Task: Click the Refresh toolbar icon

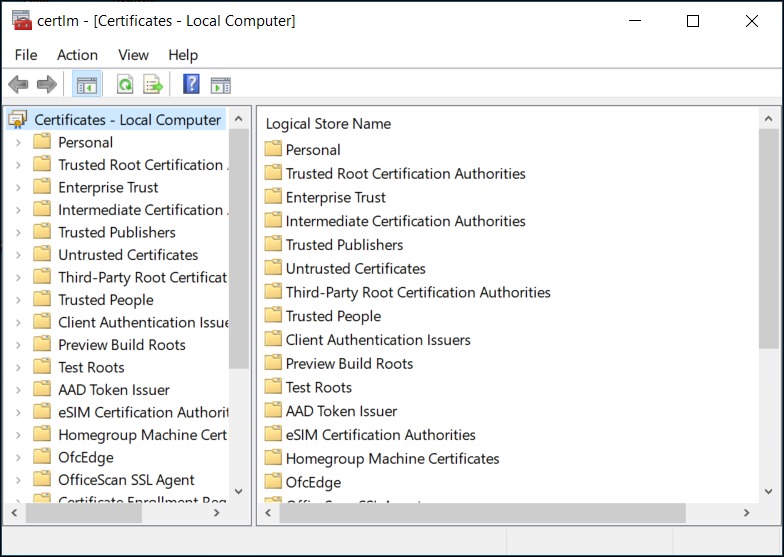Action: (125, 85)
